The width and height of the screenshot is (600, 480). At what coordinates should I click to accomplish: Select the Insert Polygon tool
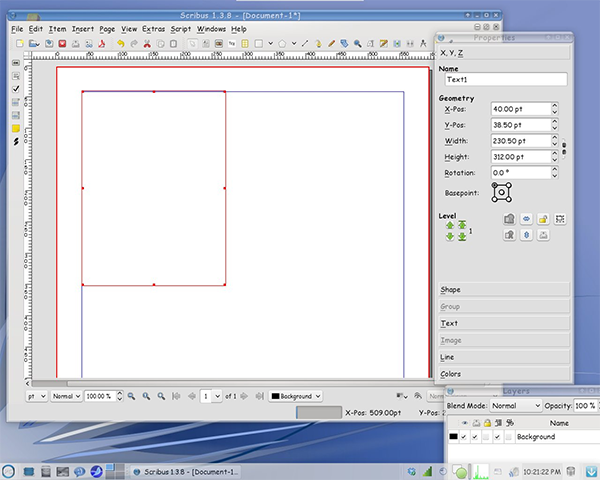[x=282, y=44]
